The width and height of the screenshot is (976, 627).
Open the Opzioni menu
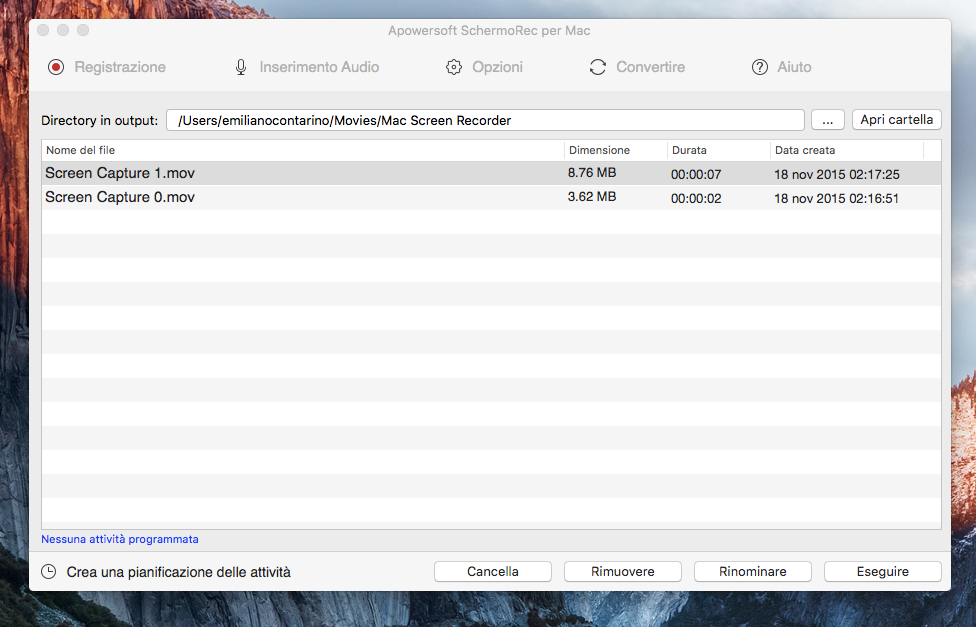click(x=497, y=67)
